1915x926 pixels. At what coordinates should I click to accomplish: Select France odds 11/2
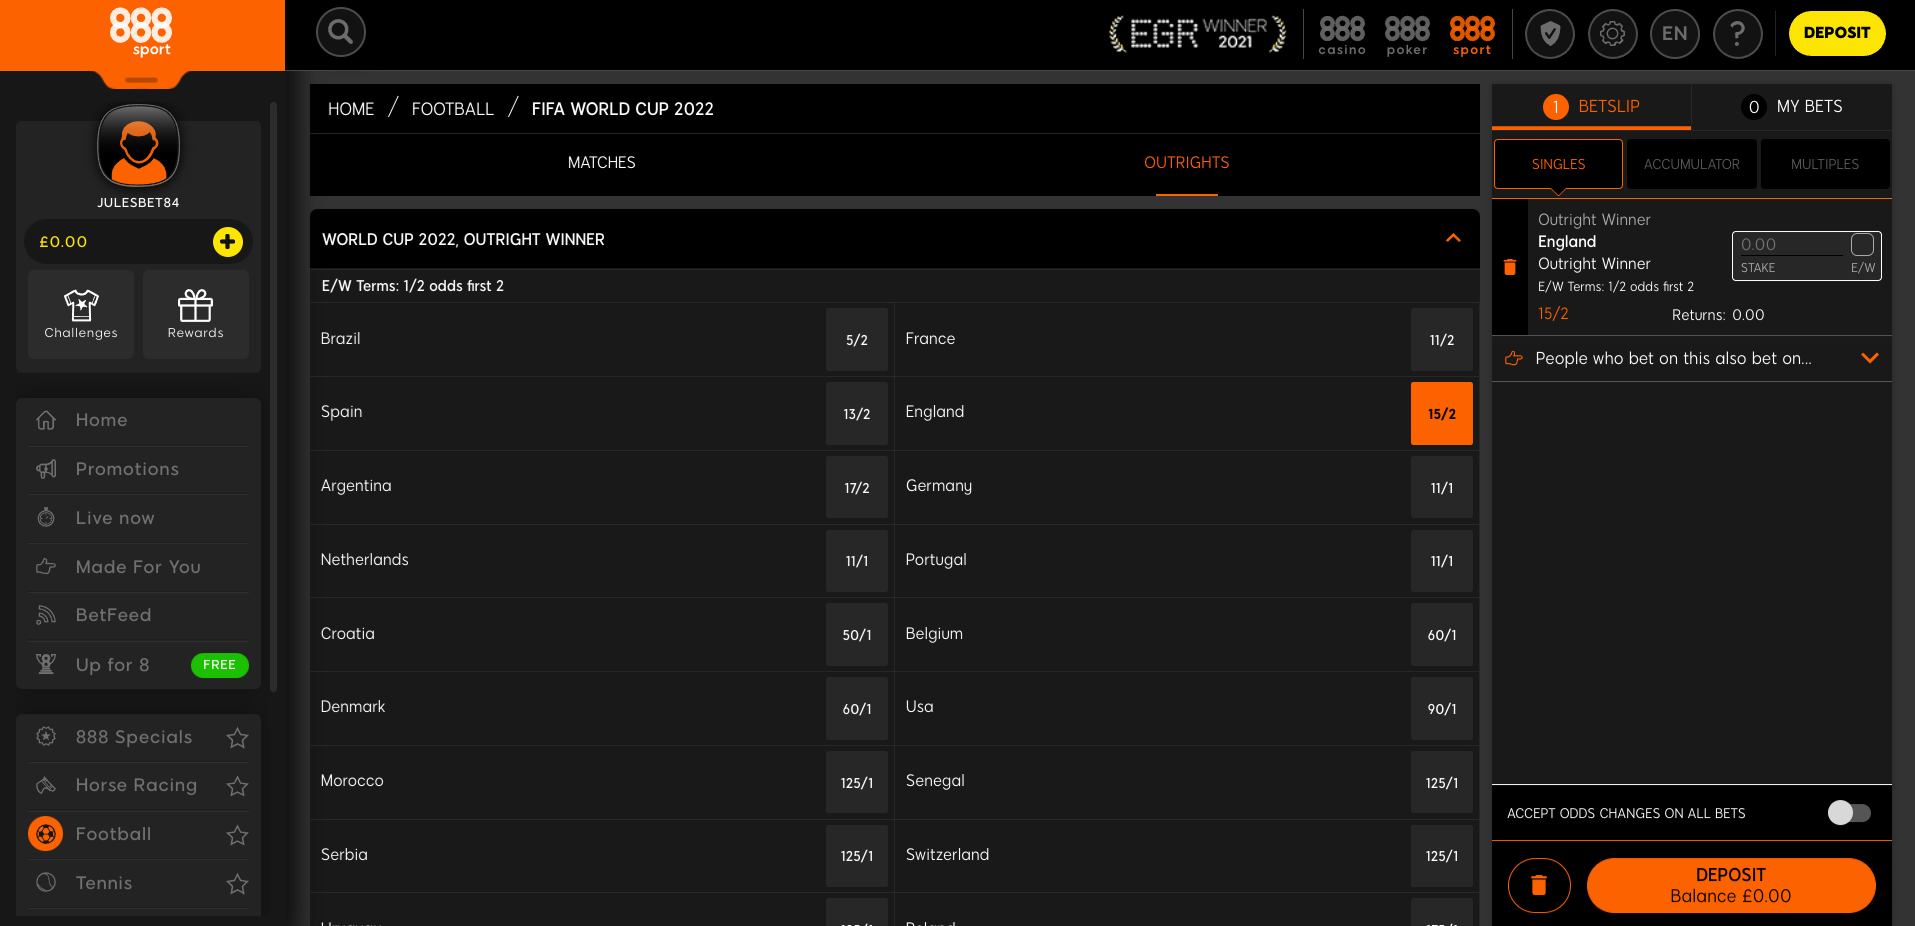(x=1442, y=340)
